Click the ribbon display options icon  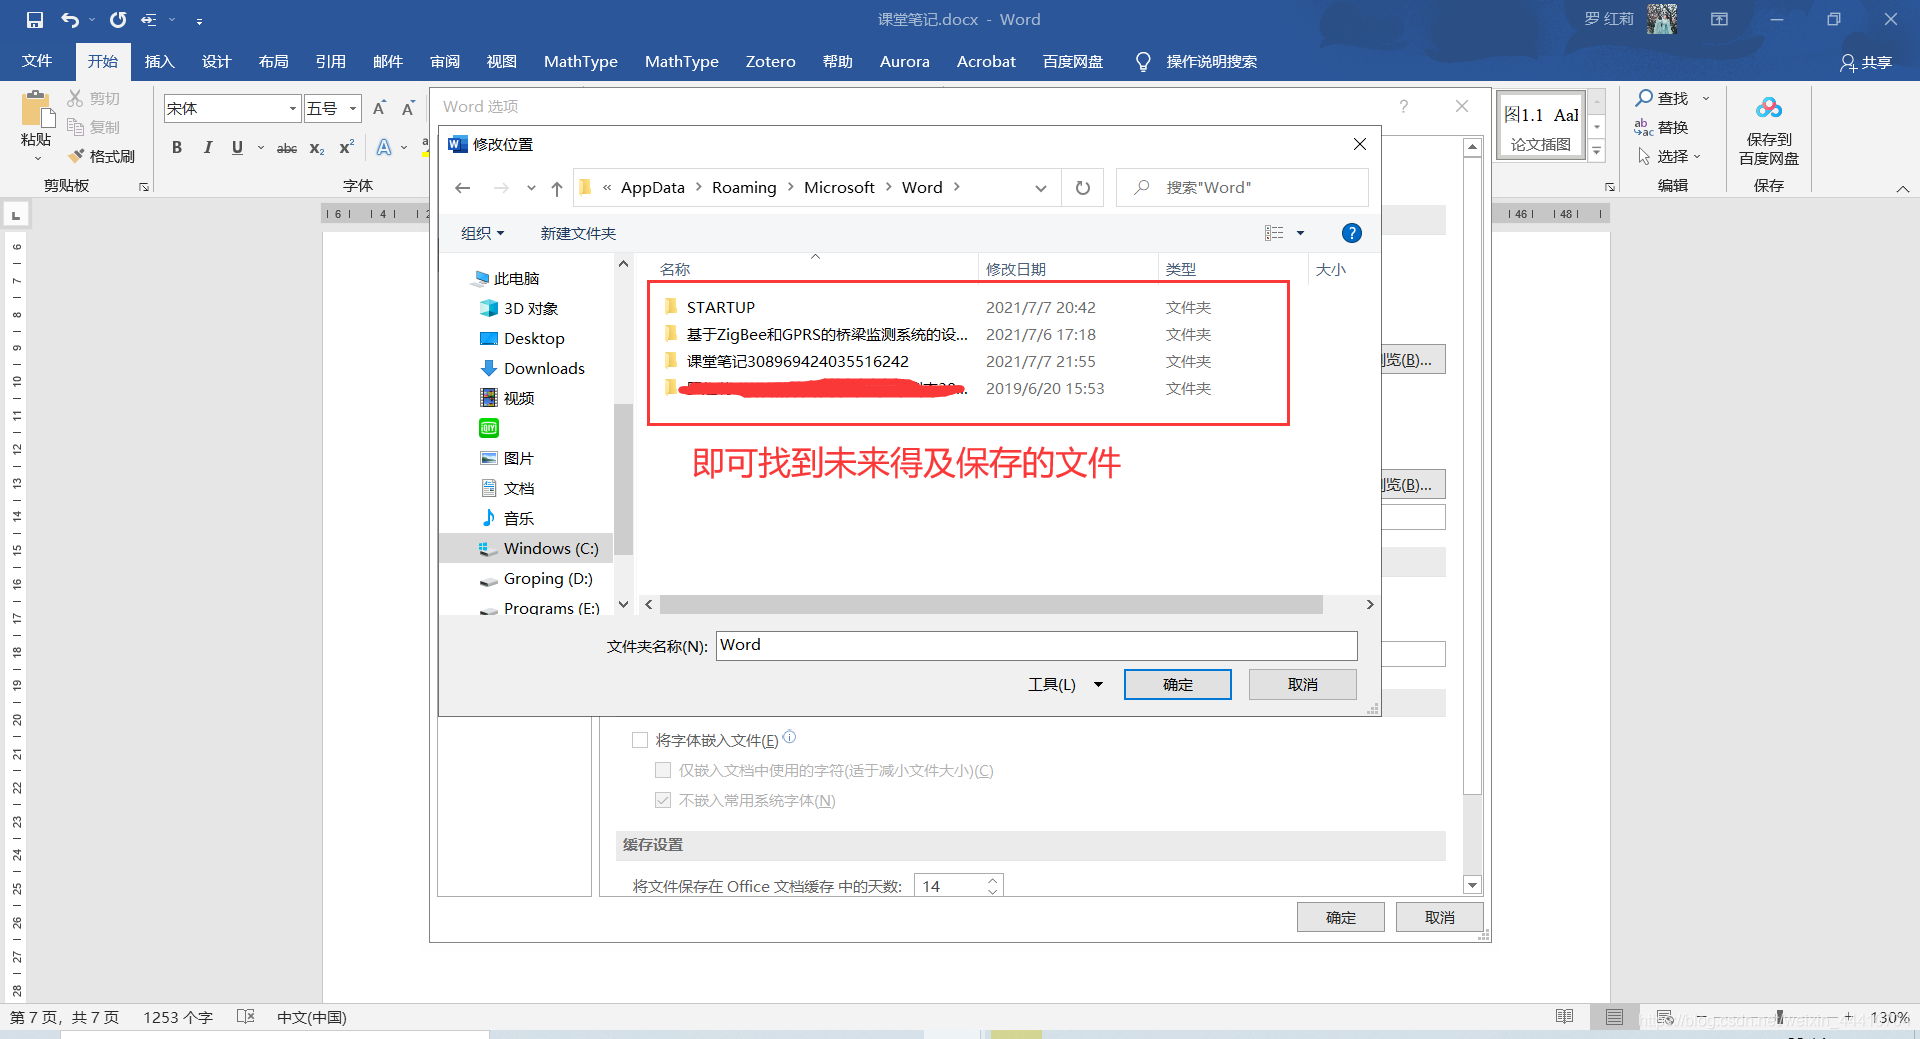(x=1719, y=19)
